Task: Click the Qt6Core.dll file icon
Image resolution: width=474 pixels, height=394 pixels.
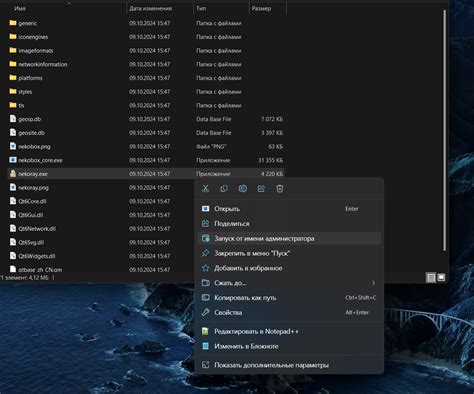Action: (x=13, y=201)
